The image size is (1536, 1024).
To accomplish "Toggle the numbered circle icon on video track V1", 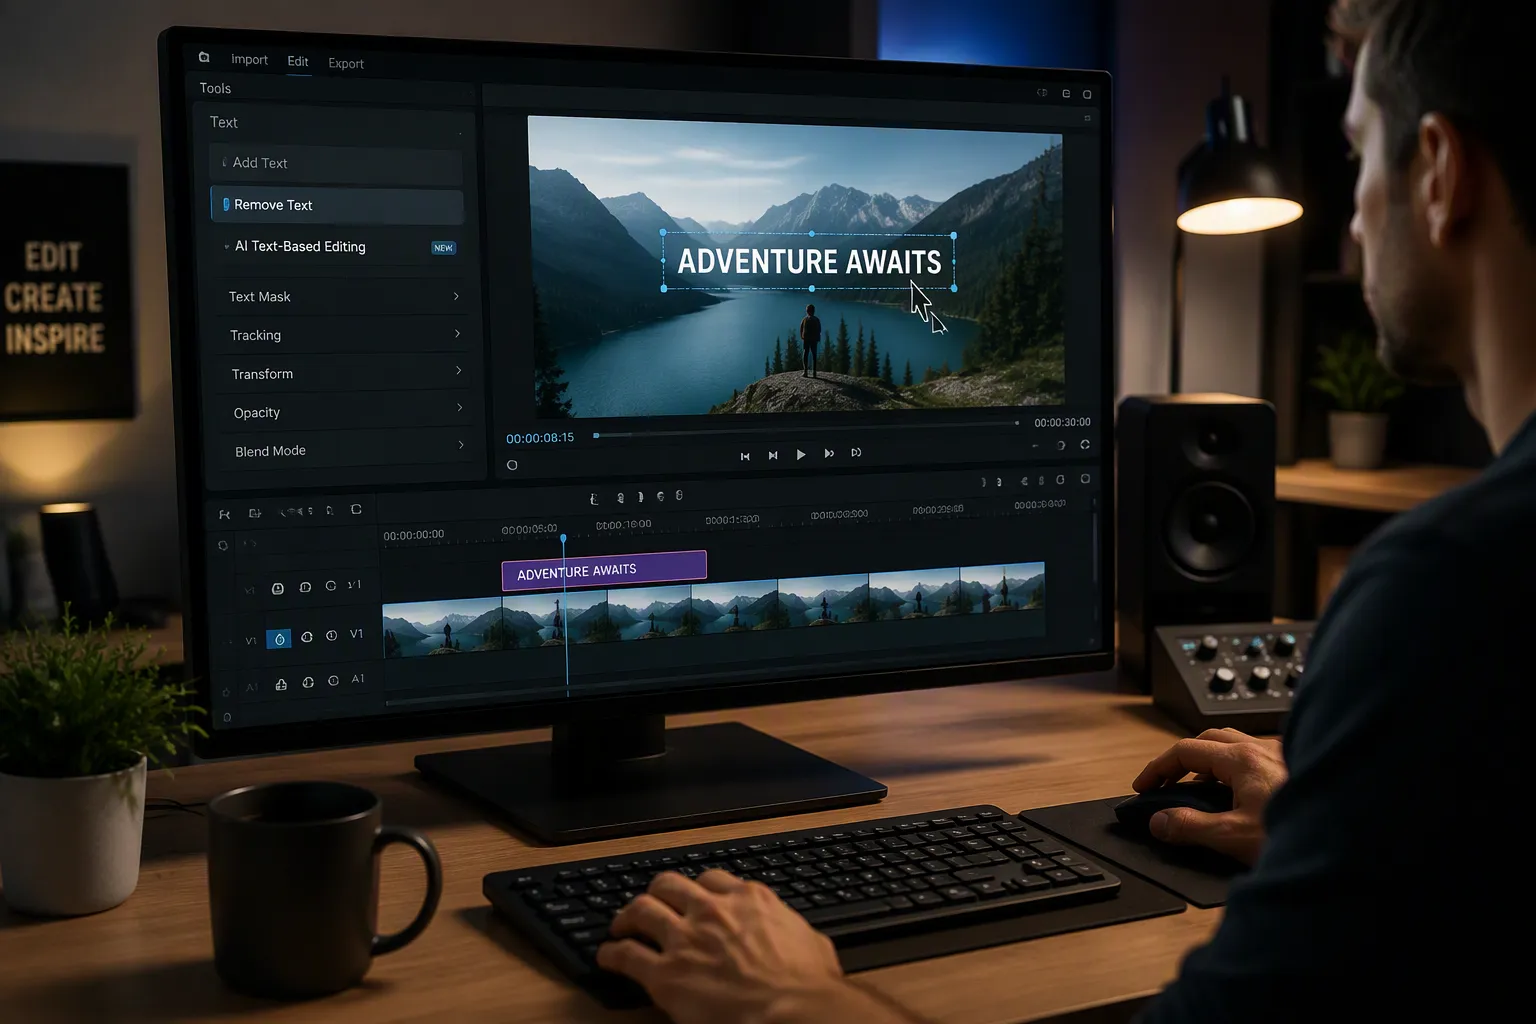I will pyautogui.click(x=331, y=635).
